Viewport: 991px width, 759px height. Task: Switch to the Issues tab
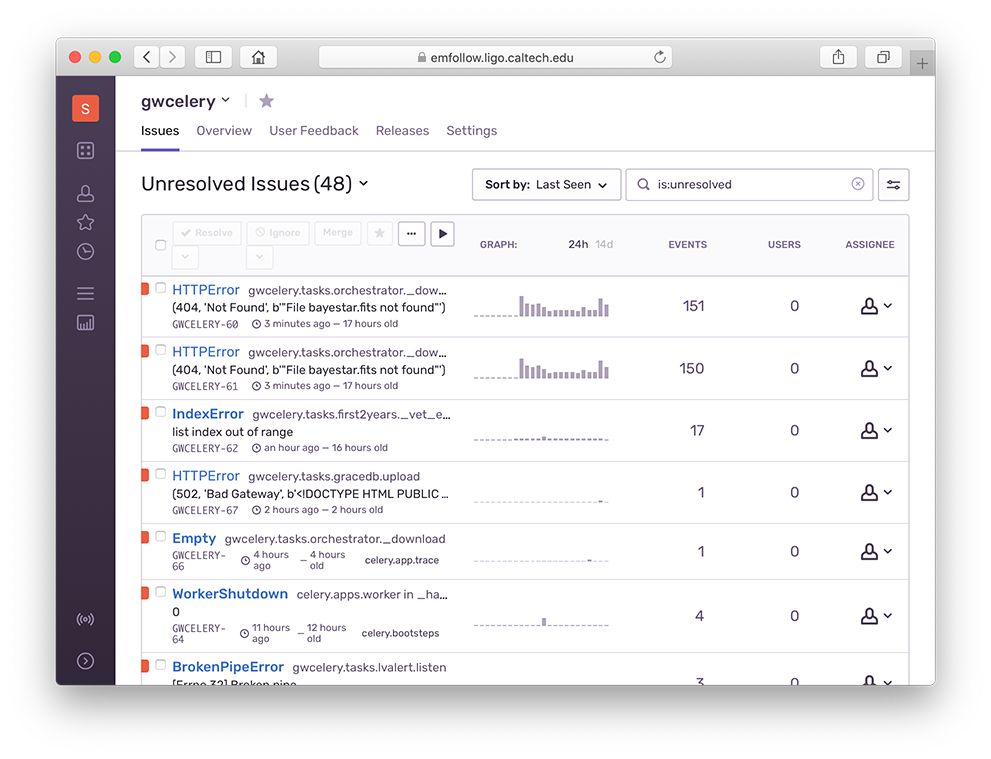tap(160, 131)
